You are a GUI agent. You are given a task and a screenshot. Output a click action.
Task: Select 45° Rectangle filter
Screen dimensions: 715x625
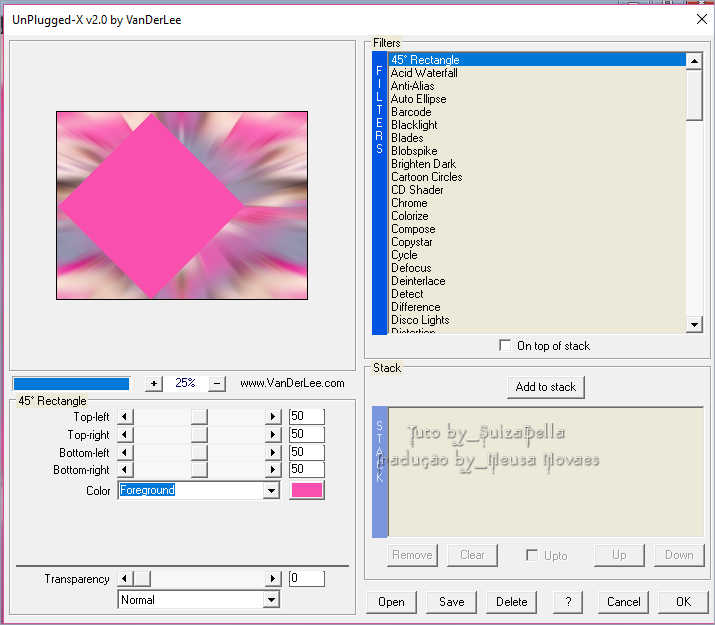point(537,60)
